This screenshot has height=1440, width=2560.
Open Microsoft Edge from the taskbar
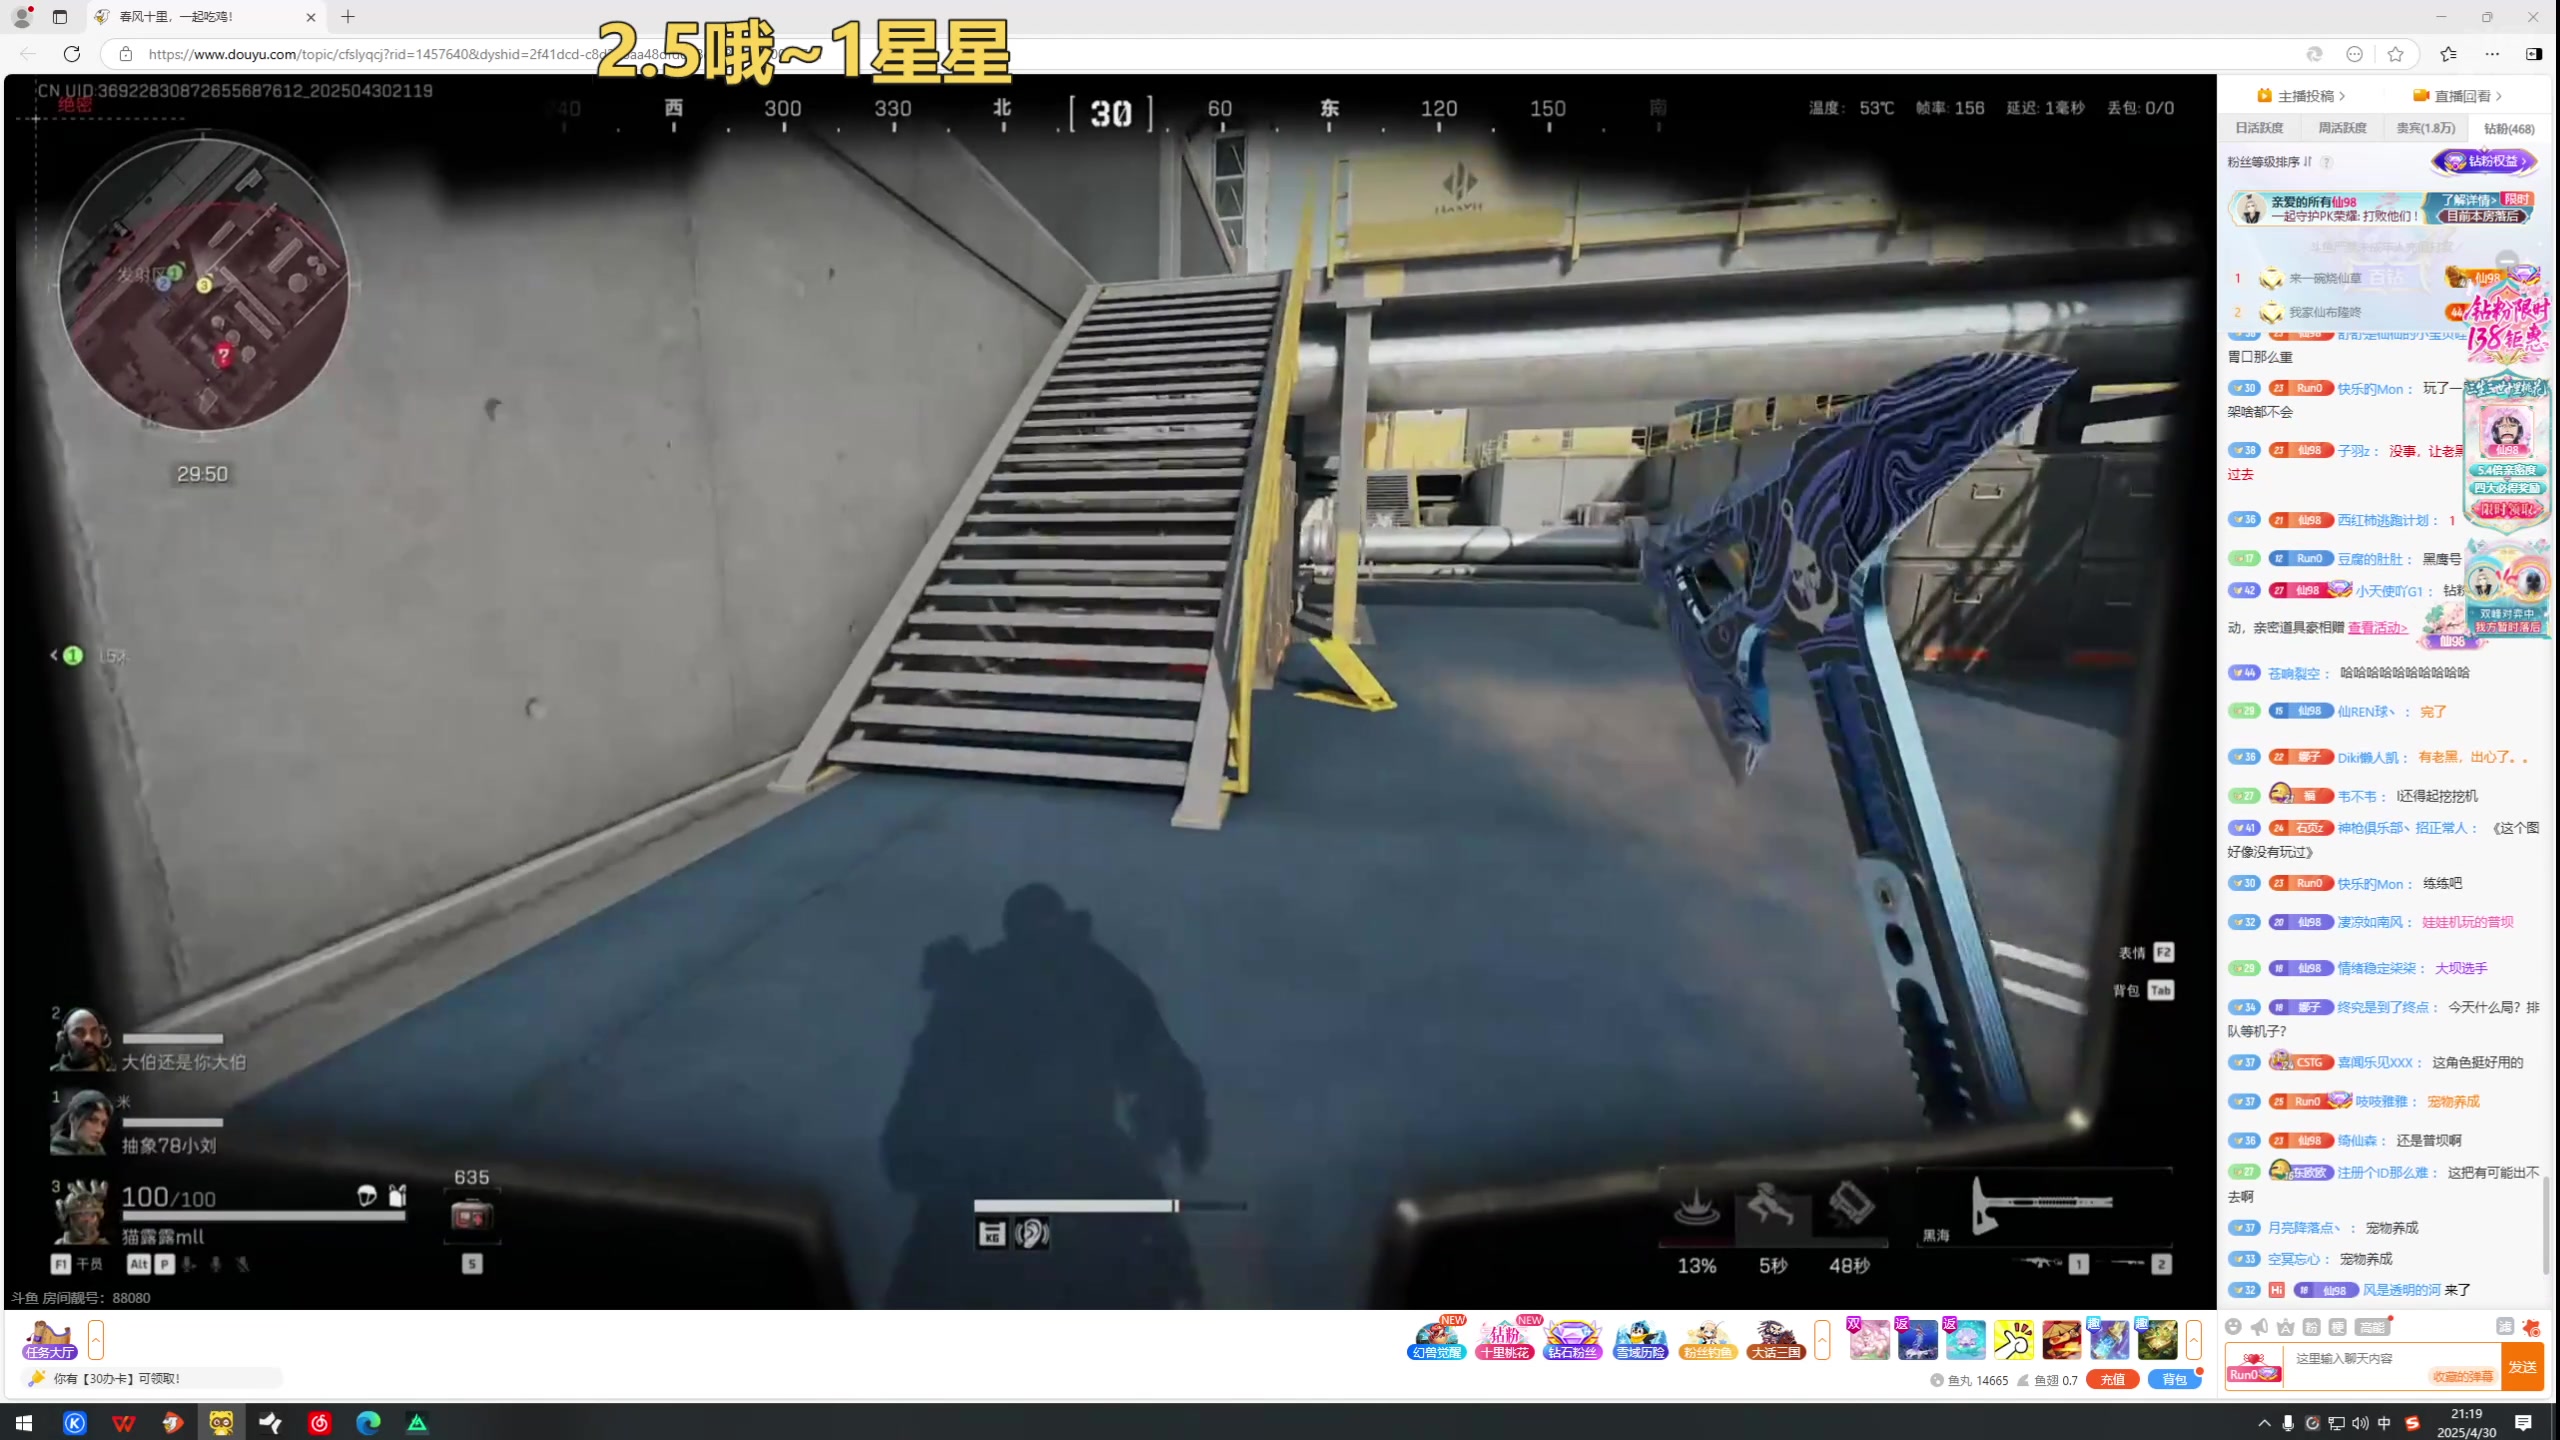click(x=369, y=1422)
